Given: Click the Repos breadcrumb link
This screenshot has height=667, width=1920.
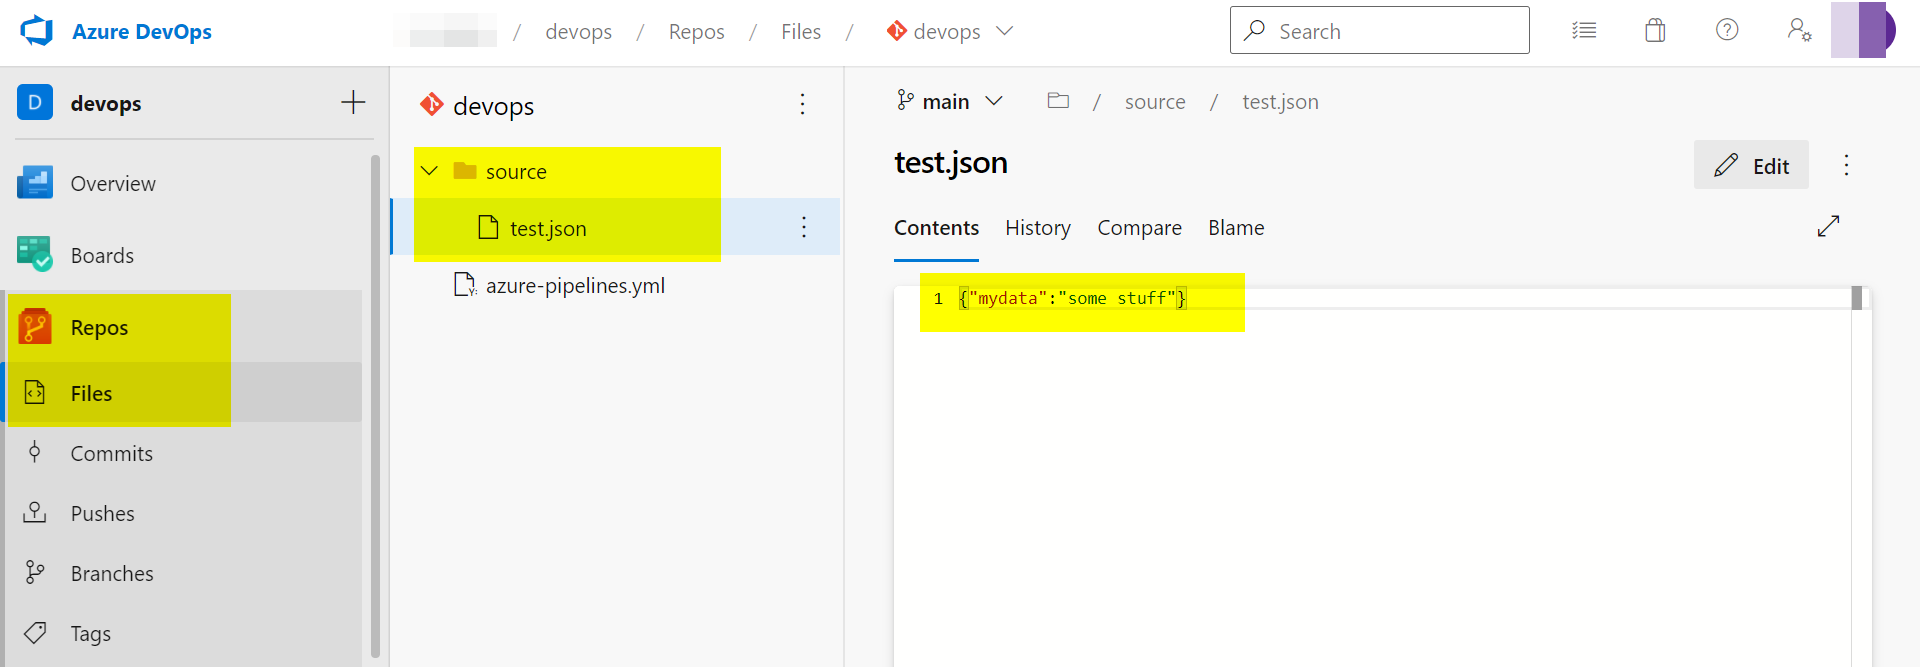Looking at the screenshot, I should point(696,32).
